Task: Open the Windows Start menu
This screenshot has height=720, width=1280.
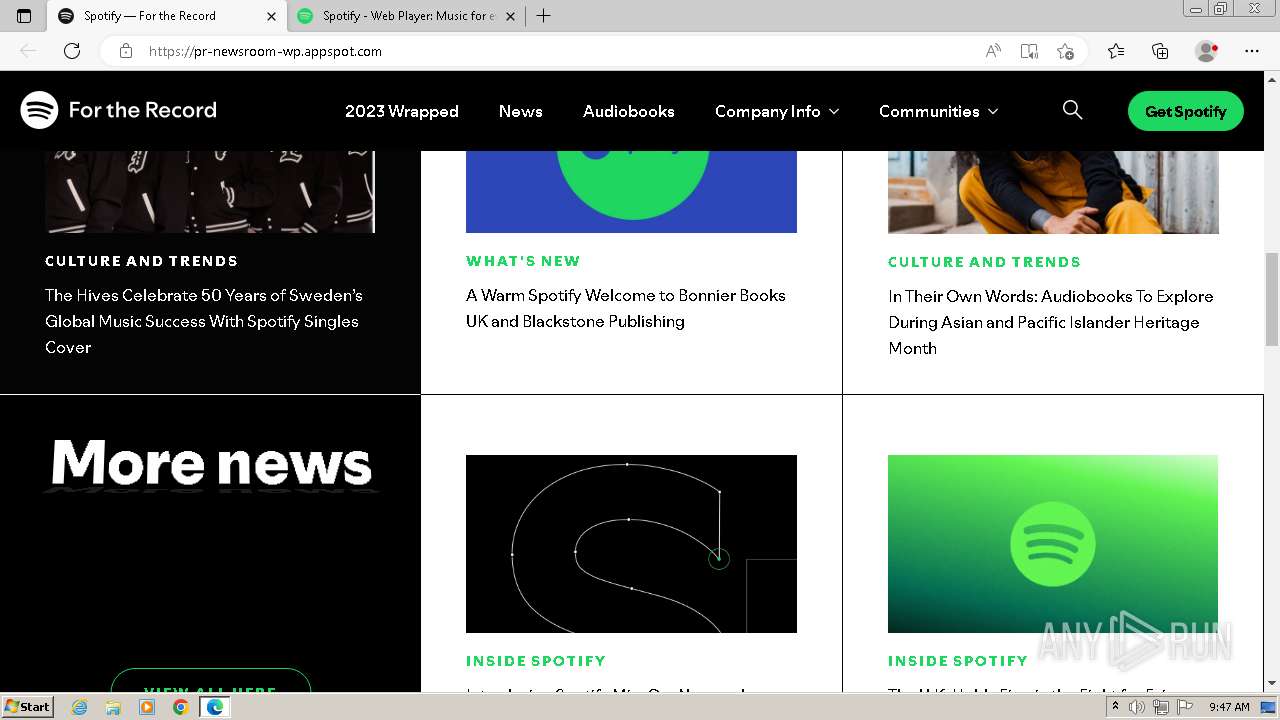Action: (28, 706)
